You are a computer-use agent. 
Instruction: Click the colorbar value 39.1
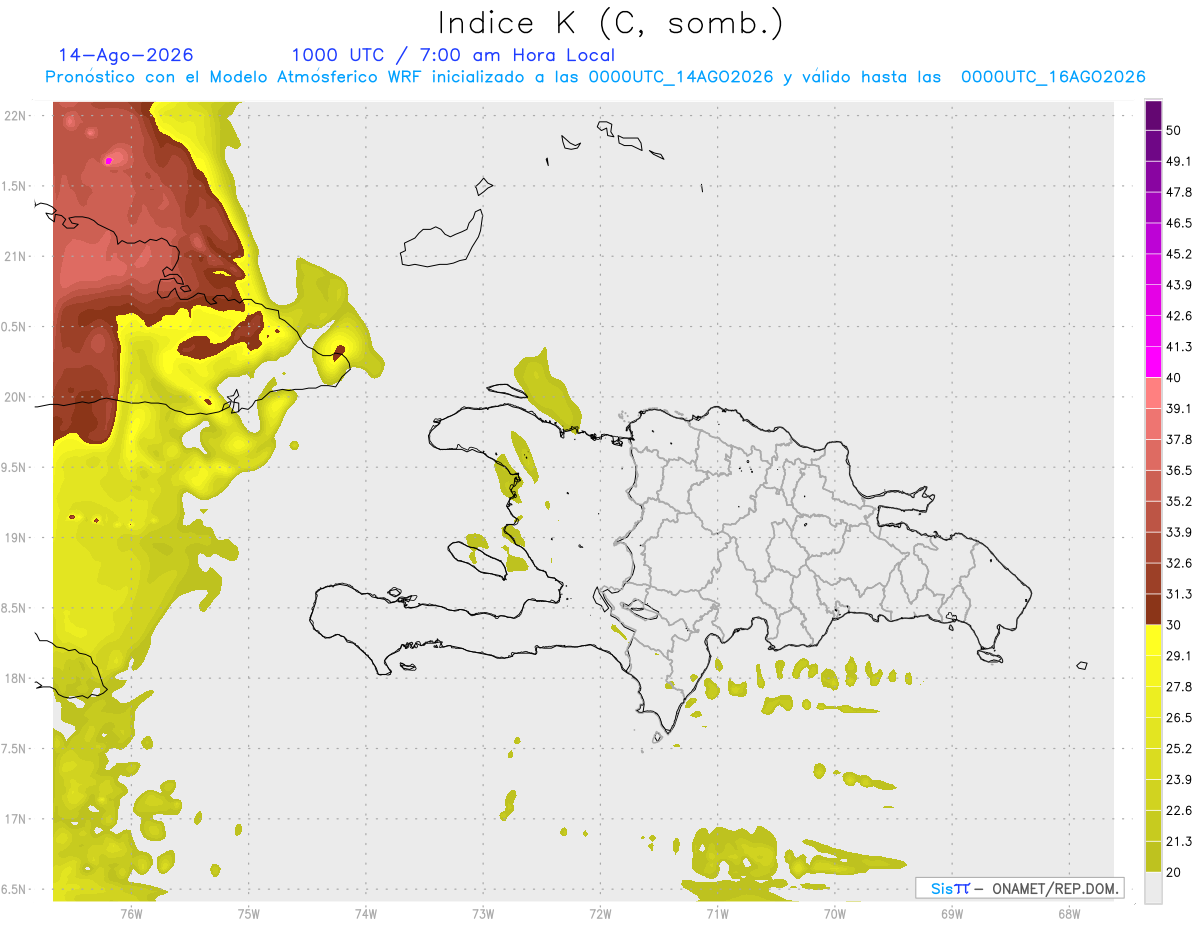point(1179,408)
